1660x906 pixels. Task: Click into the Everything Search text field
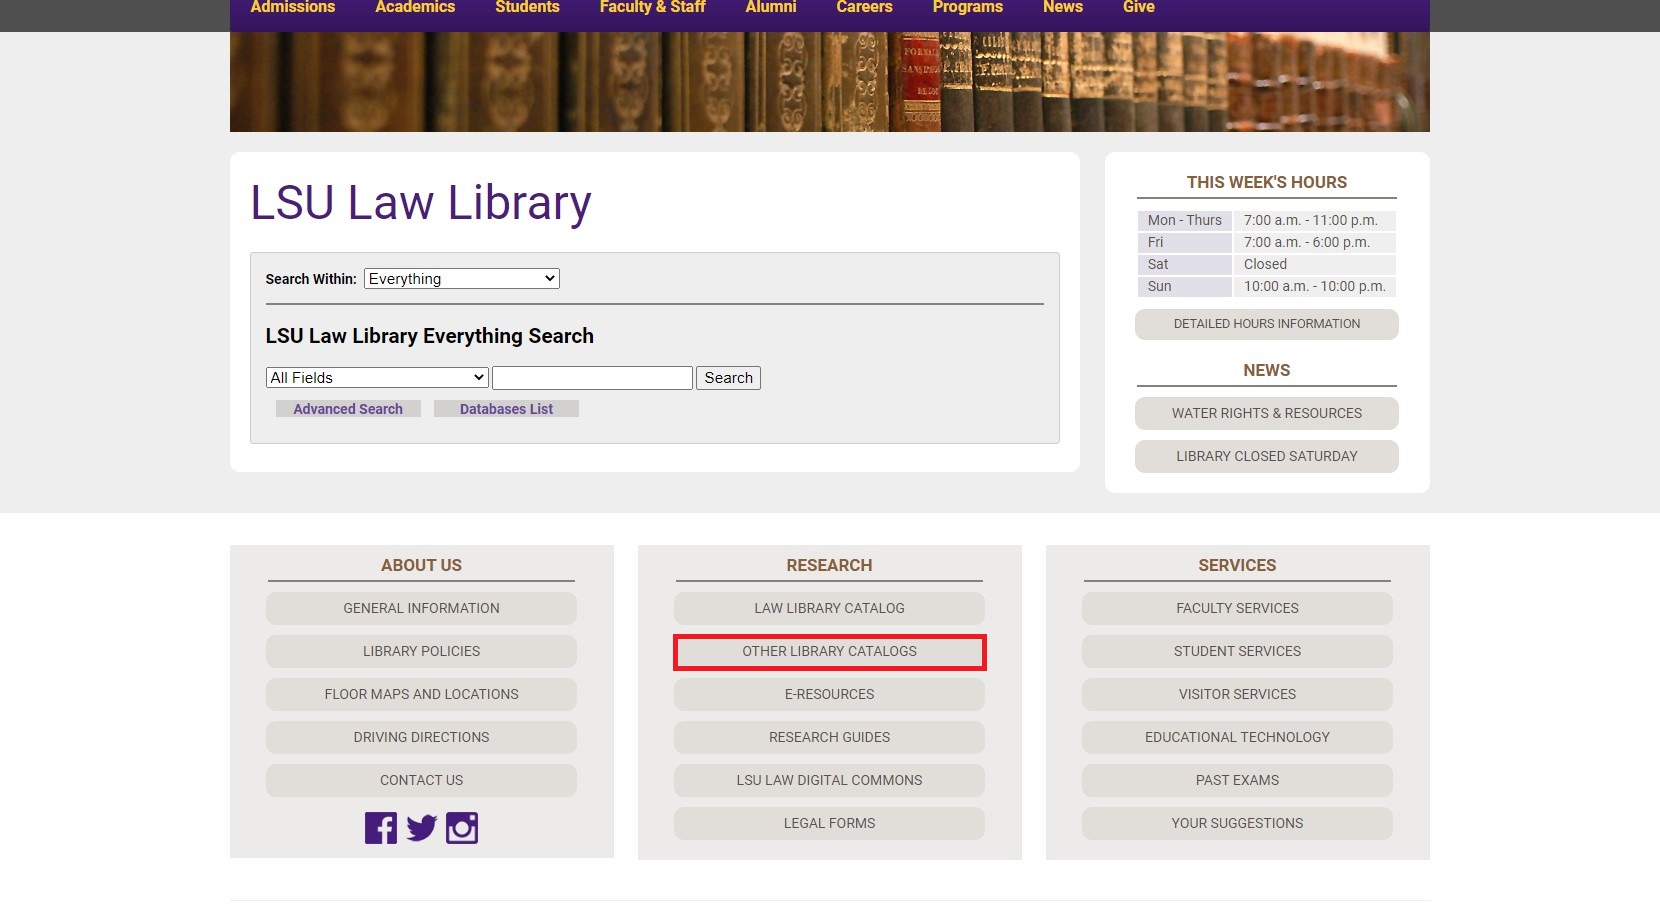(592, 378)
